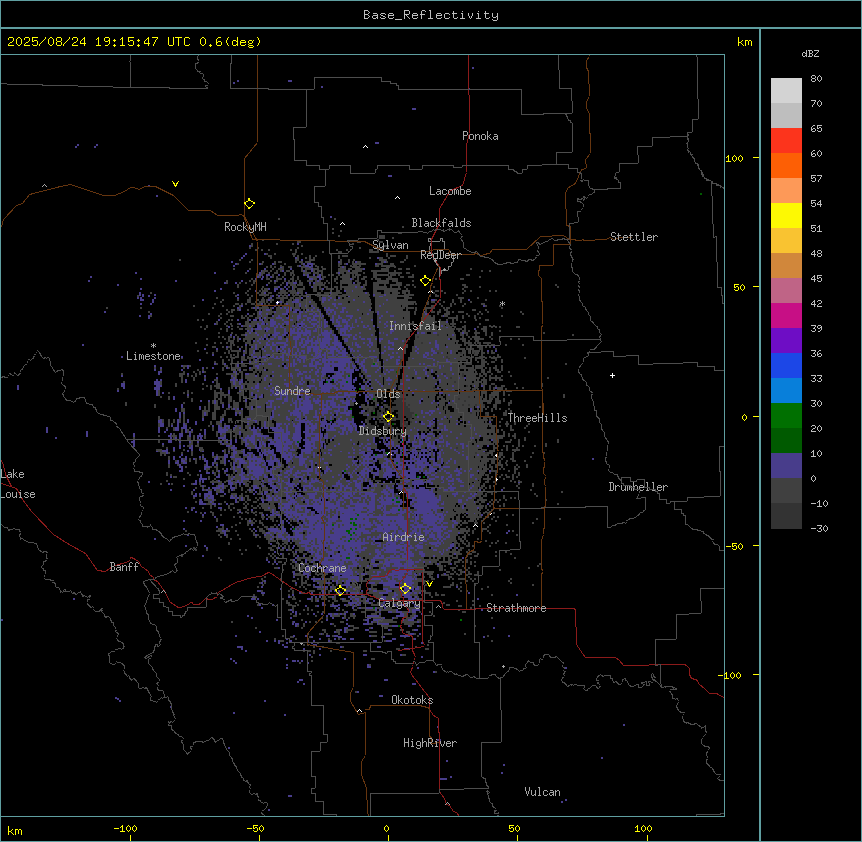The image size is (862, 842).
Task: Click the 100 tick on the right vertical axis
Action: tap(734, 158)
